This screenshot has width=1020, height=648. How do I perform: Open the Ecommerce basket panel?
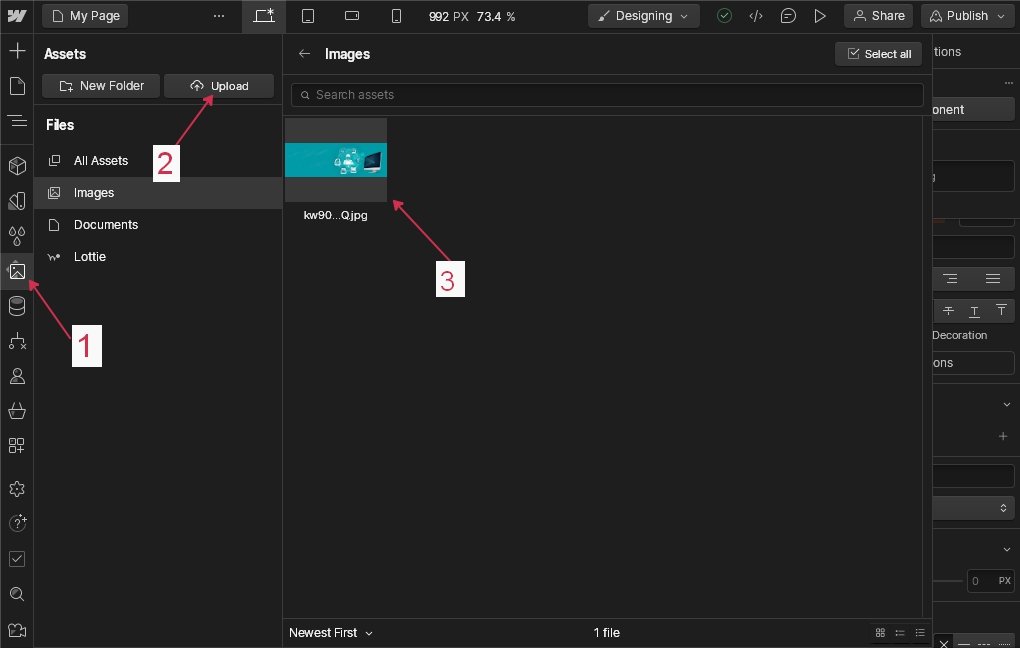tap(16, 411)
